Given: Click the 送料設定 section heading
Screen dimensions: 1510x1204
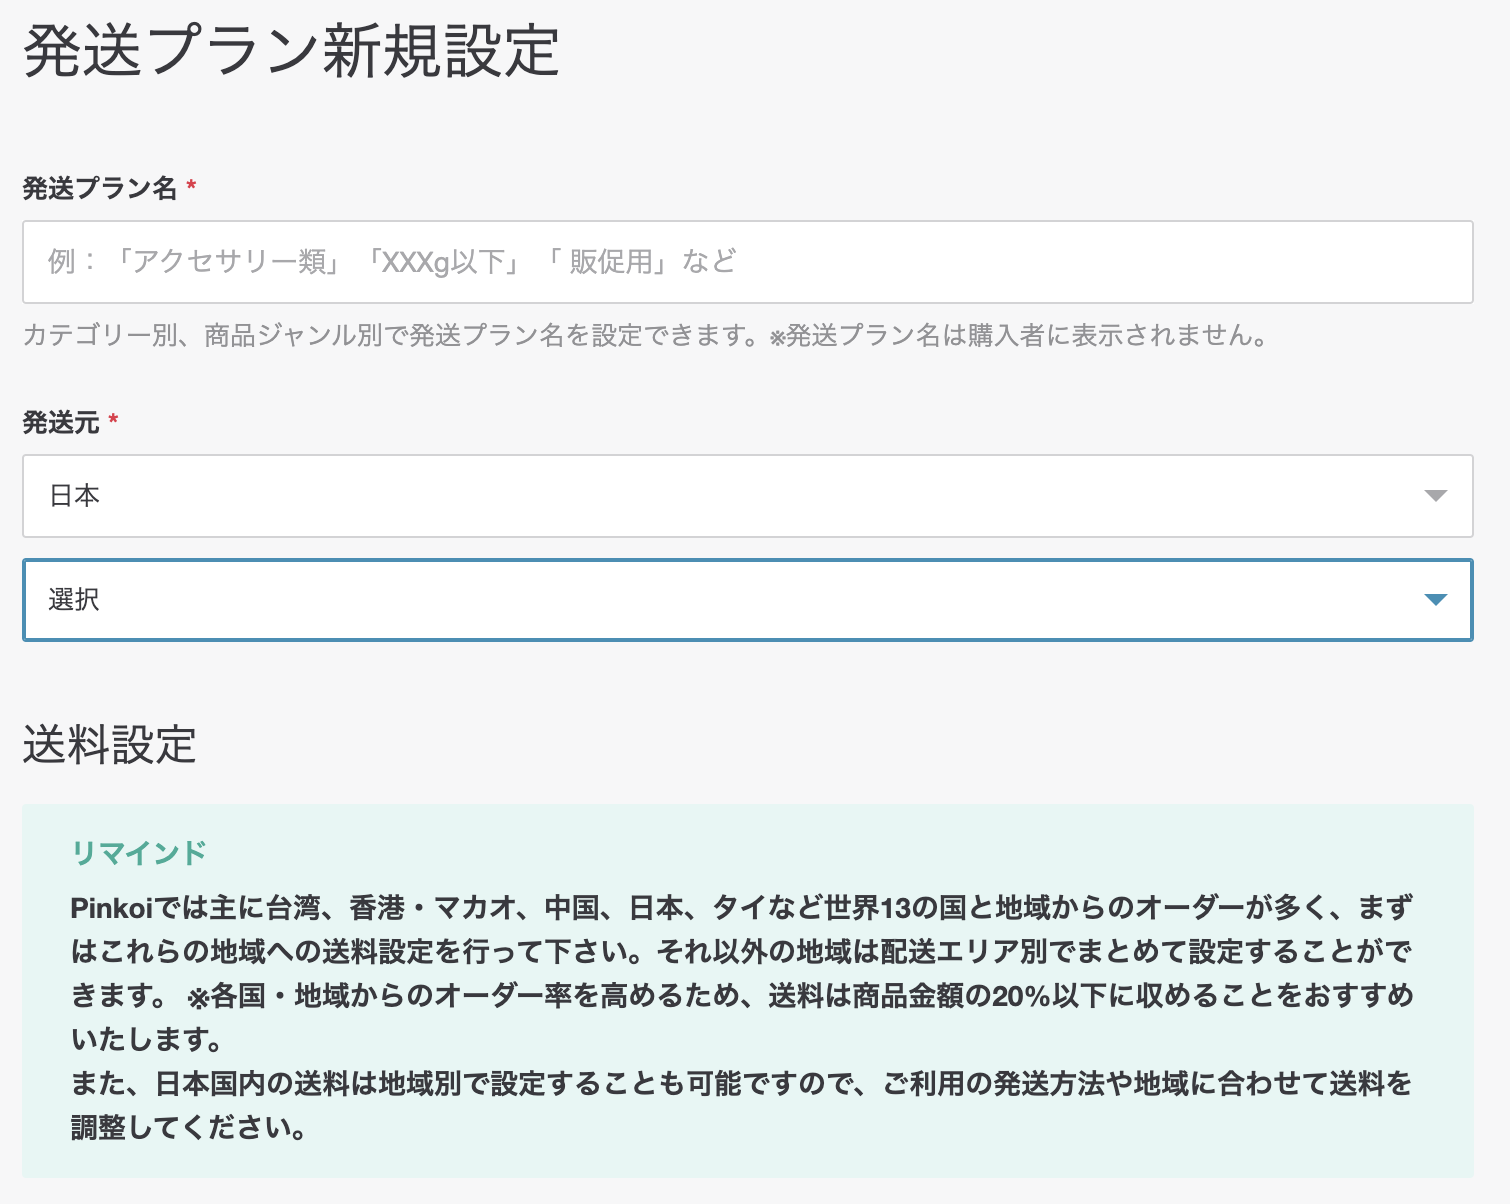Looking at the screenshot, I should (x=109, y=746).
